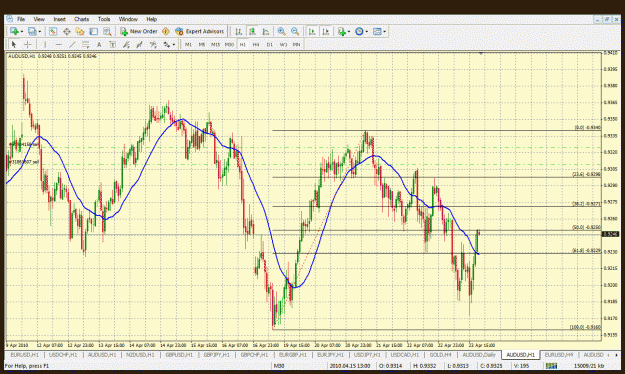
Task: Switch to the EURUSD,H4 chart tab
Action: point(559,354)
